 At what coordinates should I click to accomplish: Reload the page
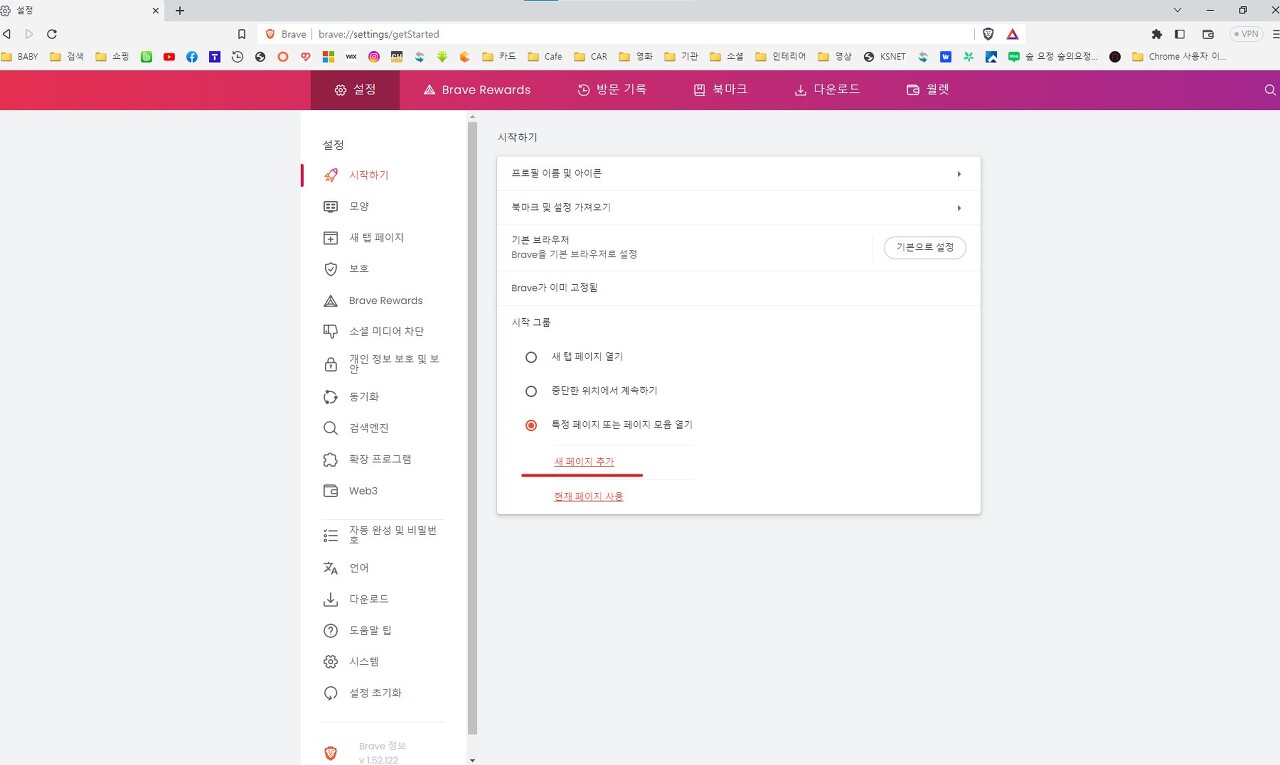(52, 34)
